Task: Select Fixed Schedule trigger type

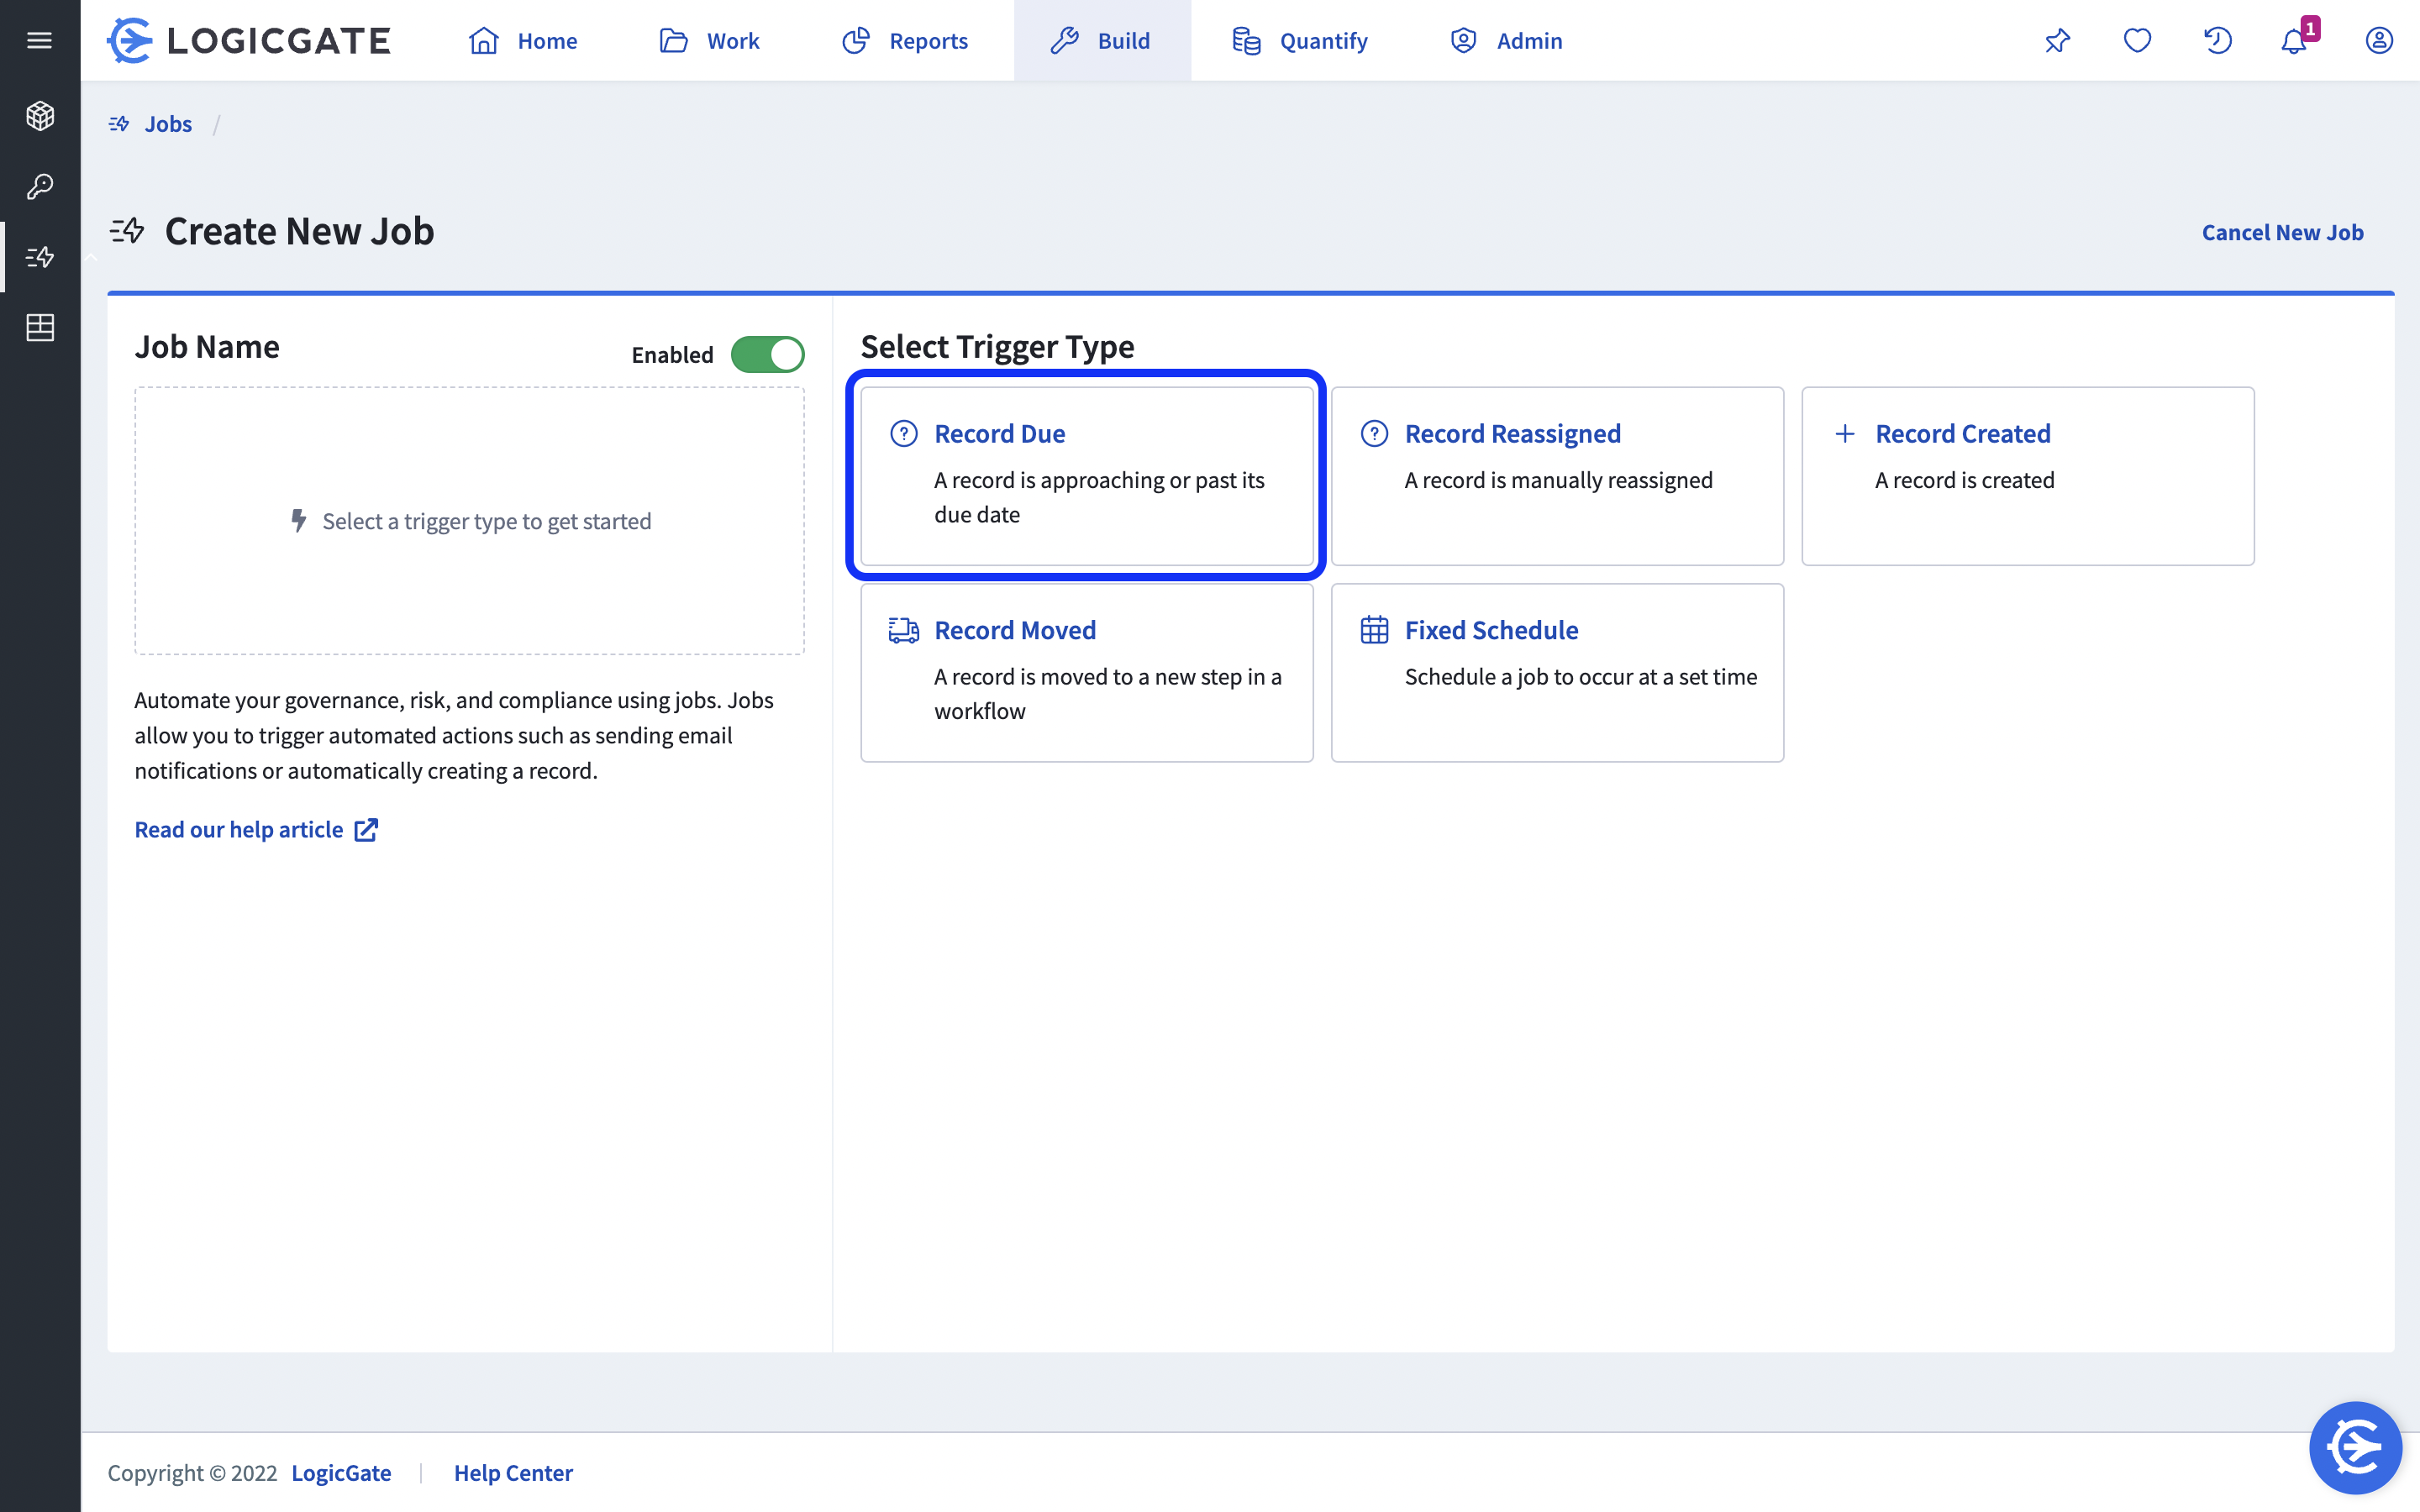Action: click(x=1557, y=673)
